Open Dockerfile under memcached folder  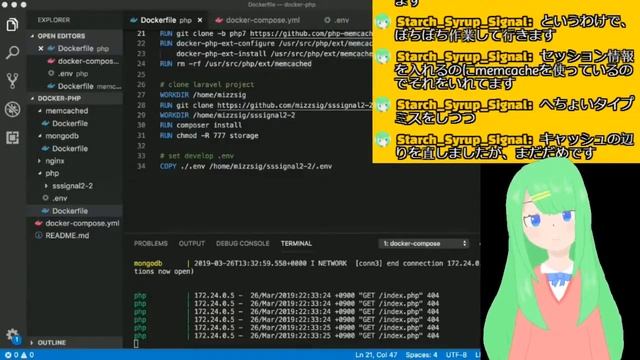tap(70, 123)
